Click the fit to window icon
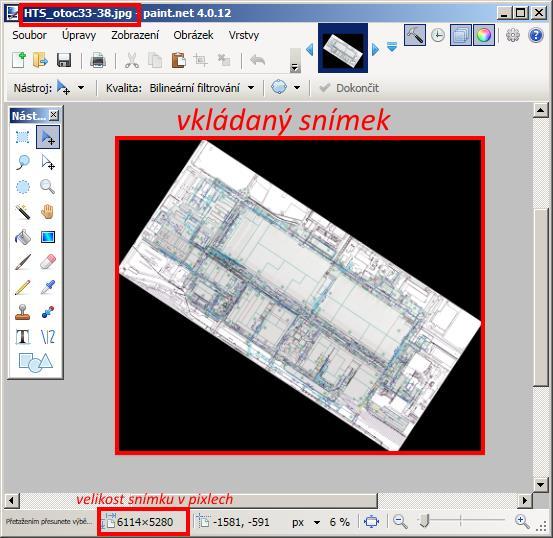 click(372, 521)
